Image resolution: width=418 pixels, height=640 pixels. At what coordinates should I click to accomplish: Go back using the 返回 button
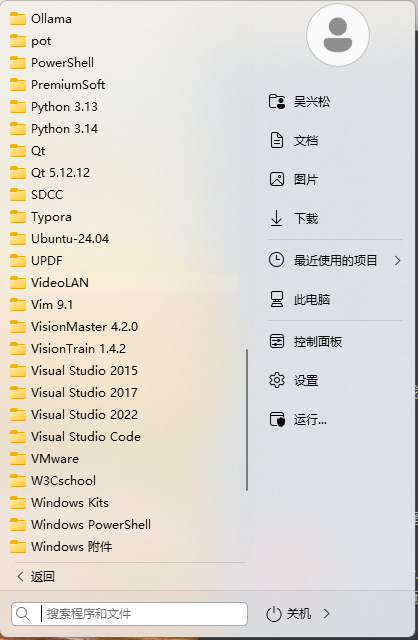coord(36,577)
